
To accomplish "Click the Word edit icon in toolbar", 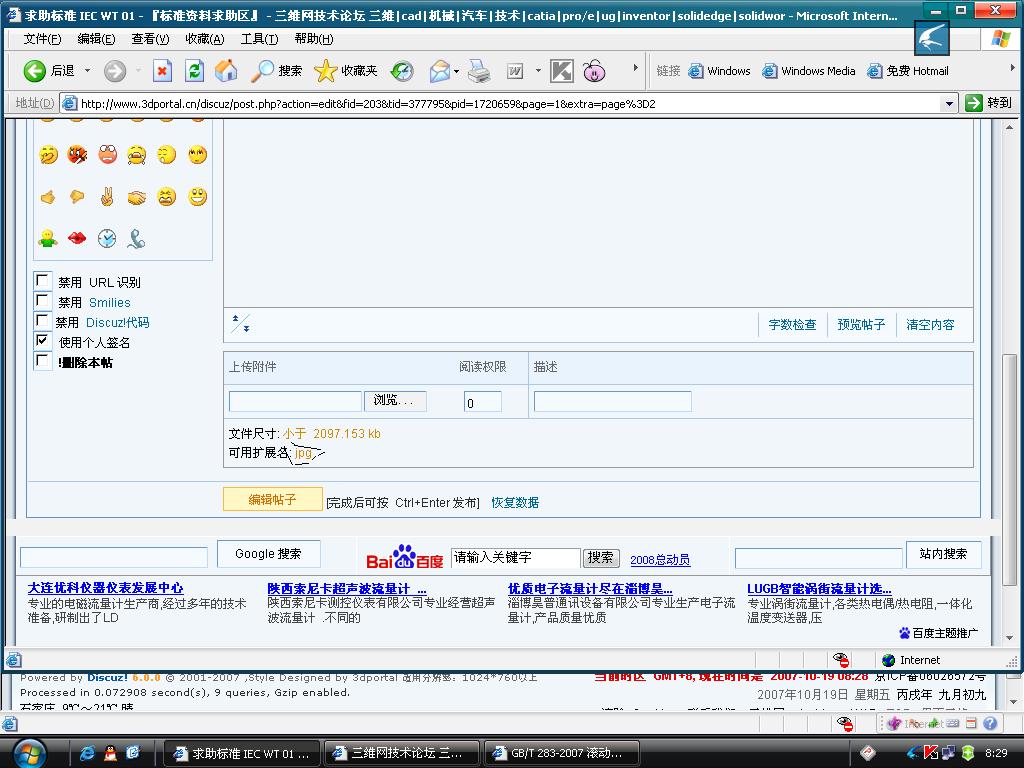I will click(515, 71).
